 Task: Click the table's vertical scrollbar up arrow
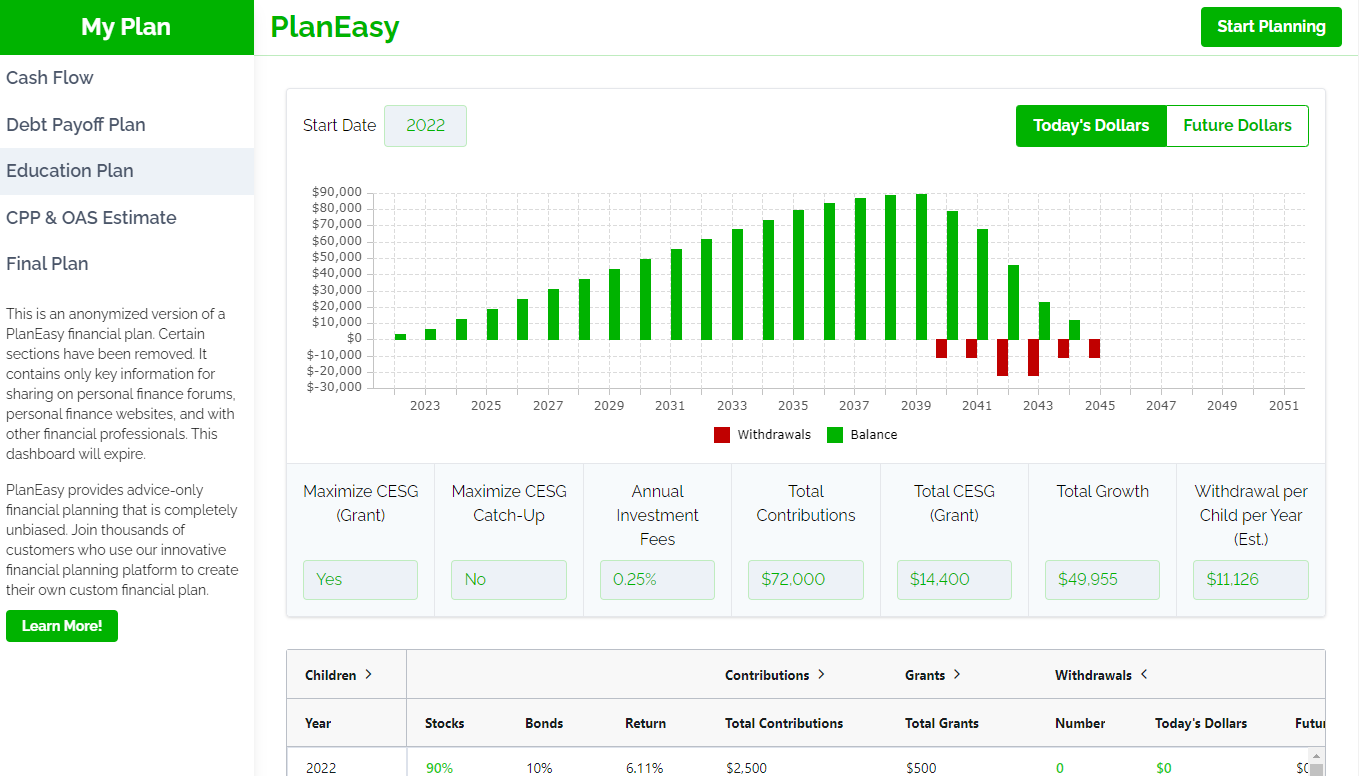pyautogui.click(x=1317, y=757)
